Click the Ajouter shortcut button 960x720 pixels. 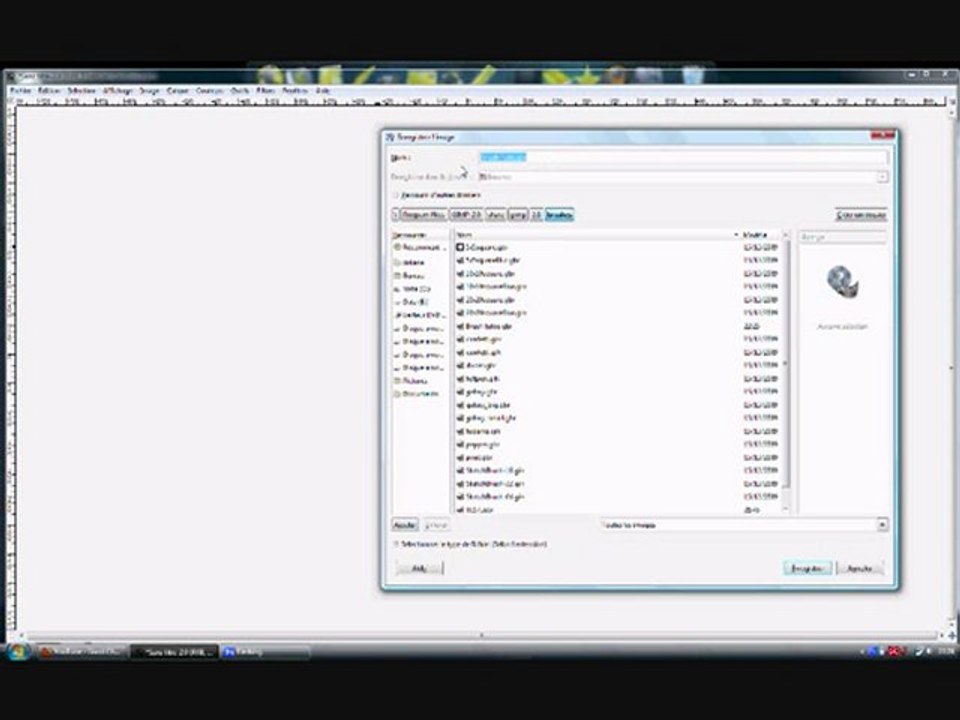tap(404, 525)
